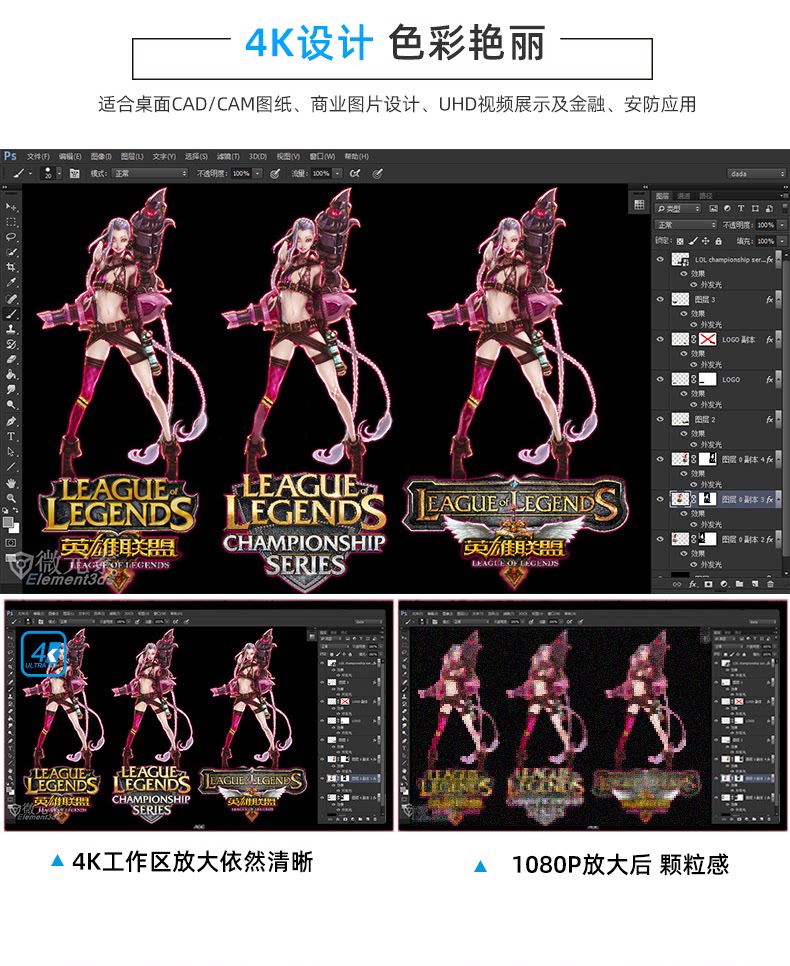
Task: Select the Move tool
Action: point(11,206)
